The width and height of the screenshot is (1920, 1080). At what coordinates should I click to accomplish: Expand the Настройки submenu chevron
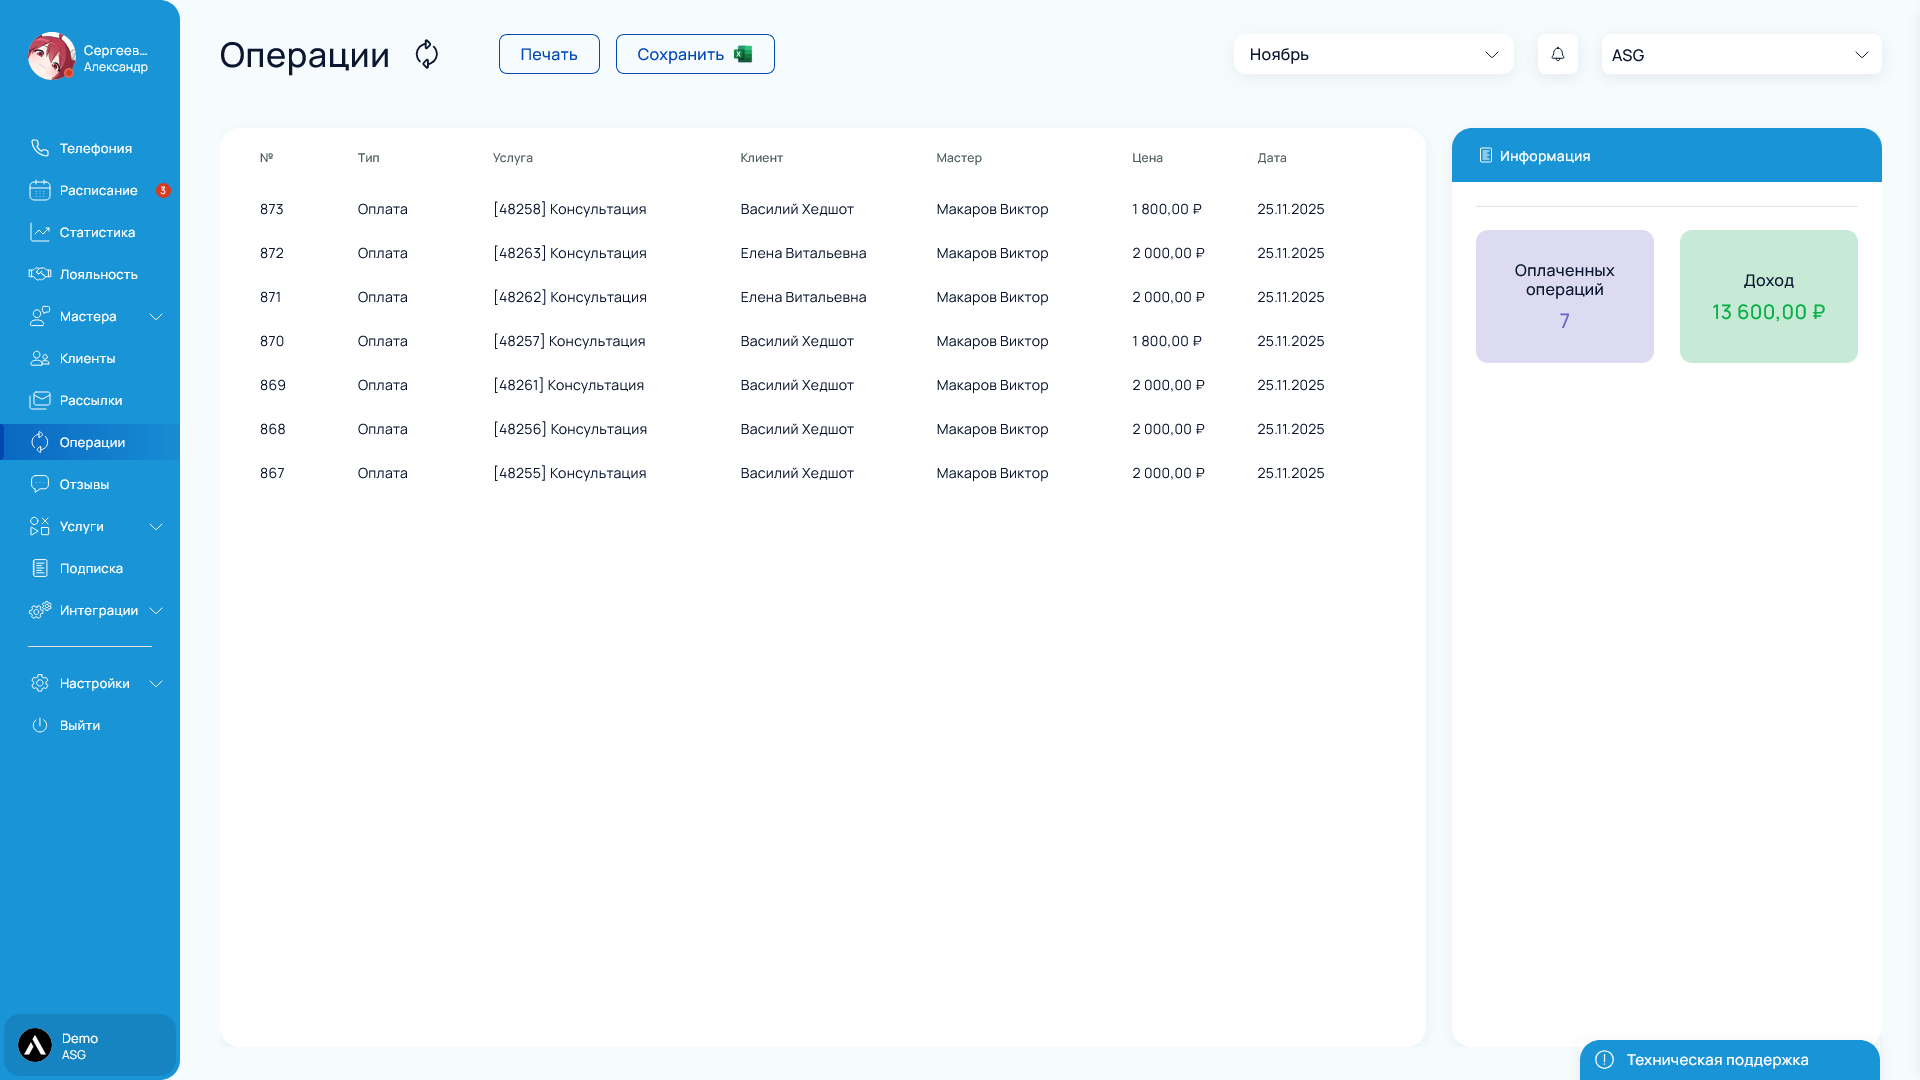point(156,684)
